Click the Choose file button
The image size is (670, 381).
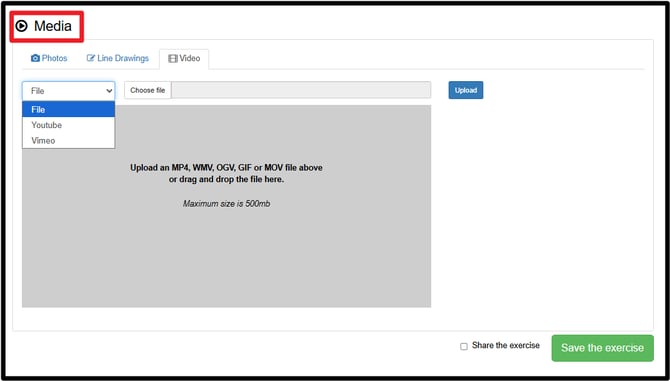tap(148, 90)
